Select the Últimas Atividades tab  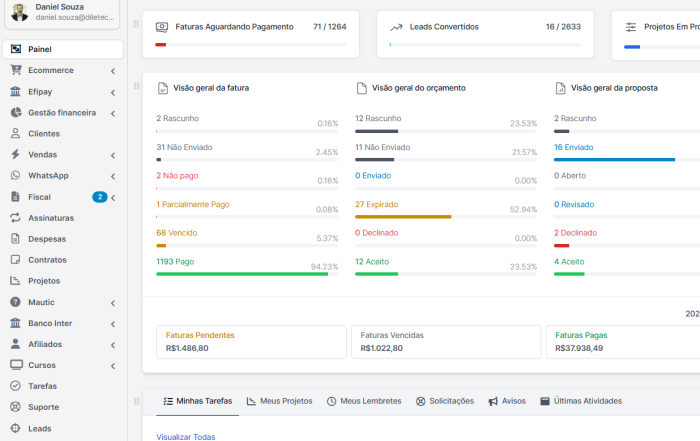pyautogui.click(x=581, y=401)
